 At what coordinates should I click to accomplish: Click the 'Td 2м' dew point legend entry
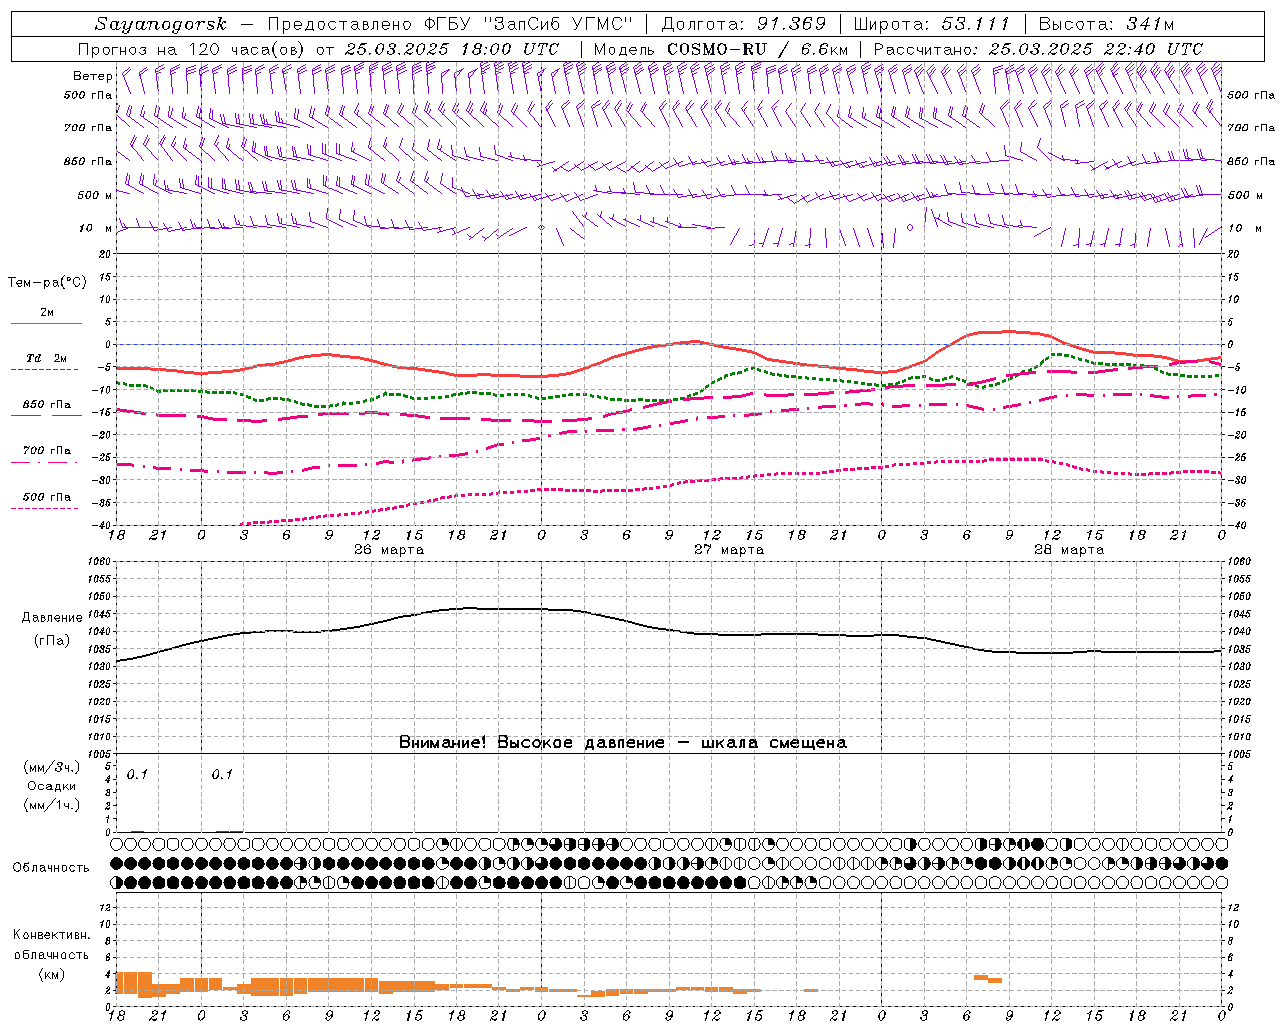[47, 358]
